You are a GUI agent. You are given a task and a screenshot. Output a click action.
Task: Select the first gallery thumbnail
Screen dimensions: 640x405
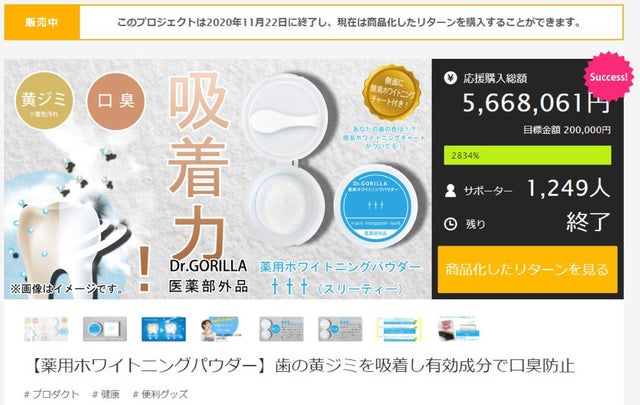pos(46,329)
